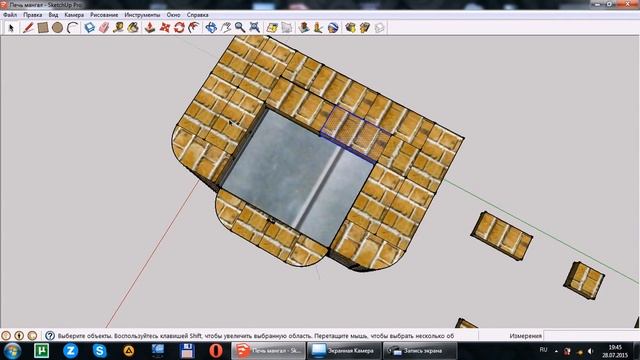
Task: Open the Инструменты menu
Action: click(142, 15)
